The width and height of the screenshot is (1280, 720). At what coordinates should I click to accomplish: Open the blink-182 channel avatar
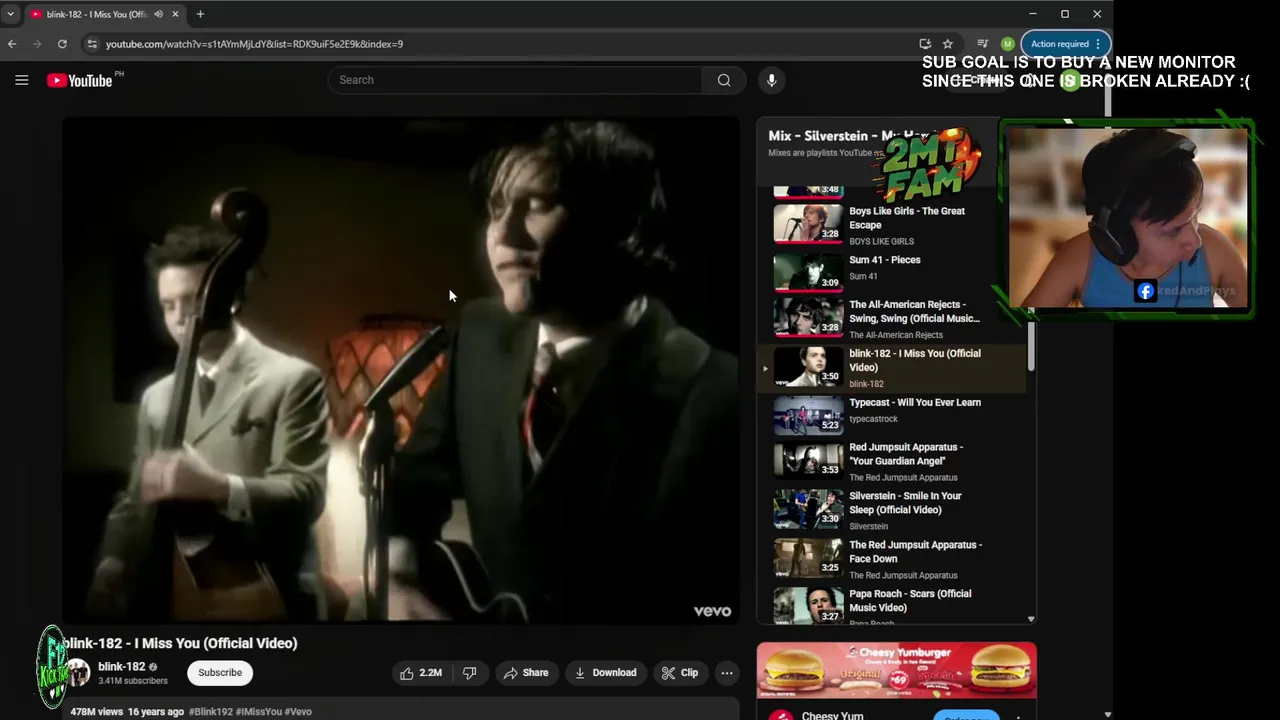point(78,673)
